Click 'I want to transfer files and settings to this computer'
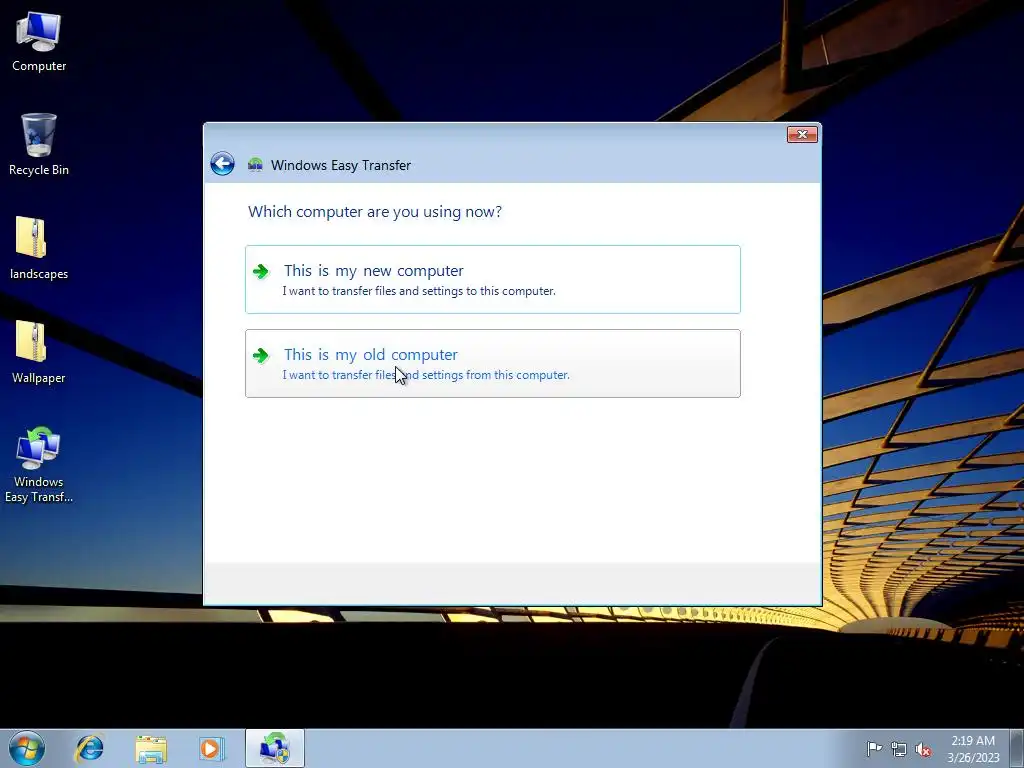 click(x=419, y=291)
